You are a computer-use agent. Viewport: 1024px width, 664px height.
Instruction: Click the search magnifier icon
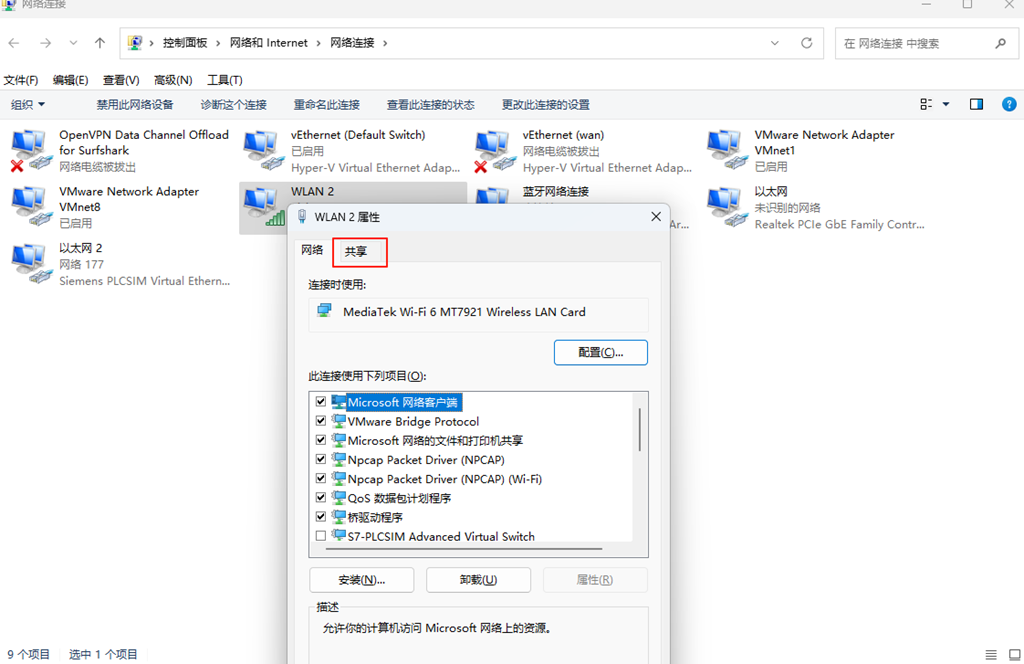[1000, 43]
